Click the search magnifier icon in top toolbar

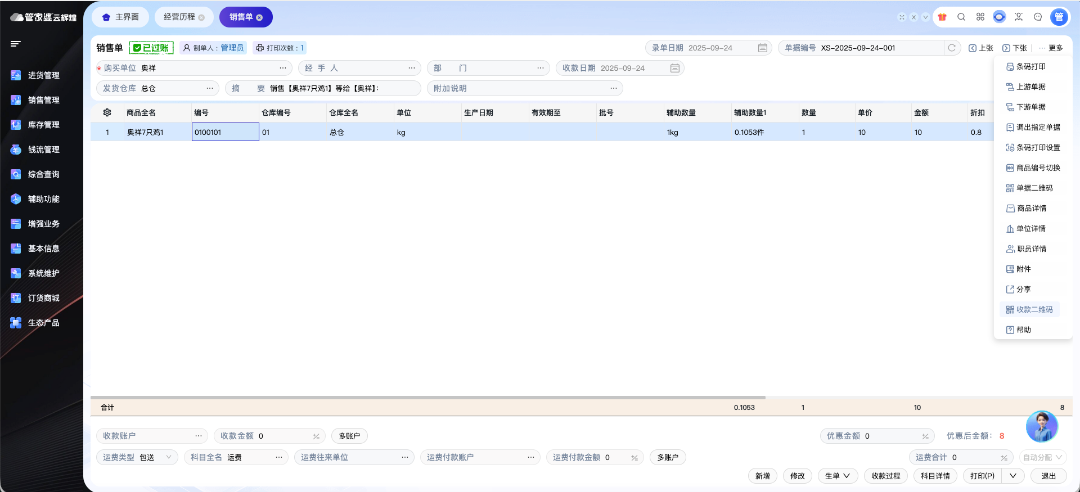[x=961, y=17]
